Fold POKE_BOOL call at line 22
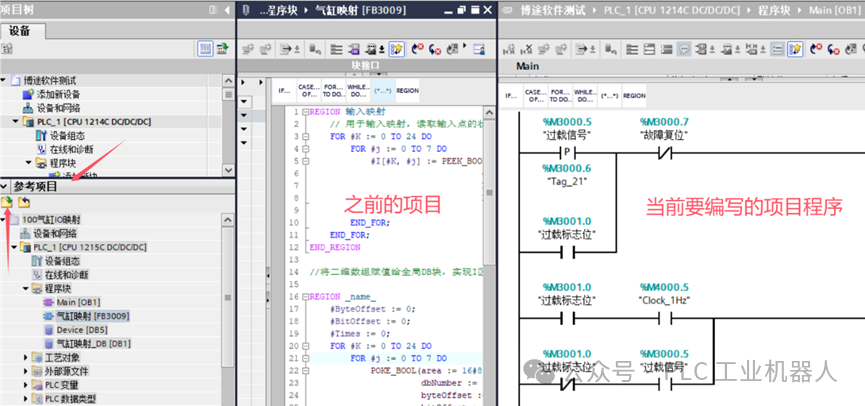 pos(306,371)
